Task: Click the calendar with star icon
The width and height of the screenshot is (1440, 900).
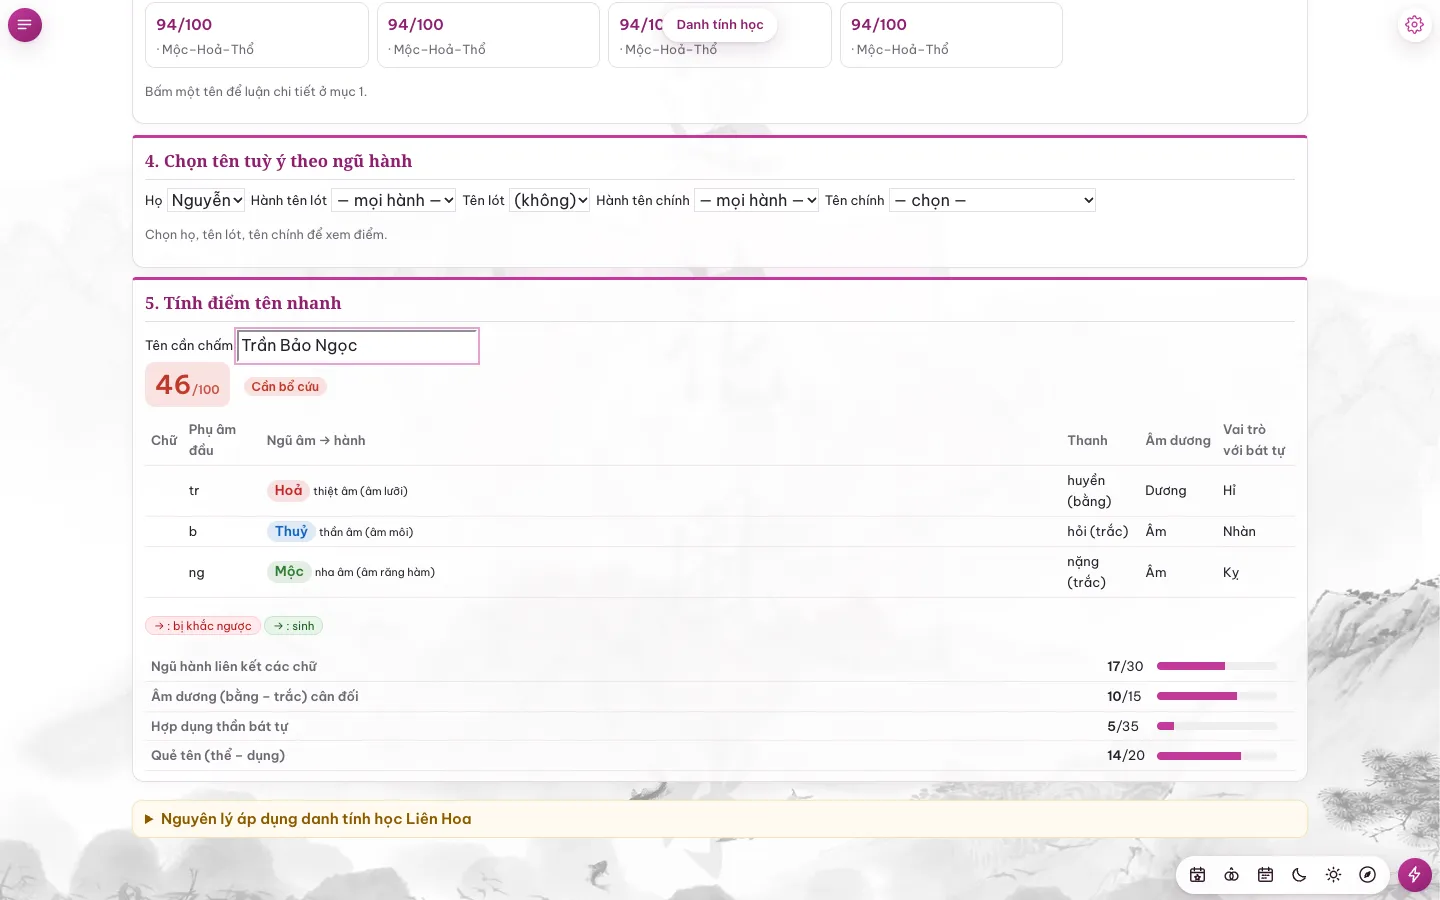Action: 1197,875
